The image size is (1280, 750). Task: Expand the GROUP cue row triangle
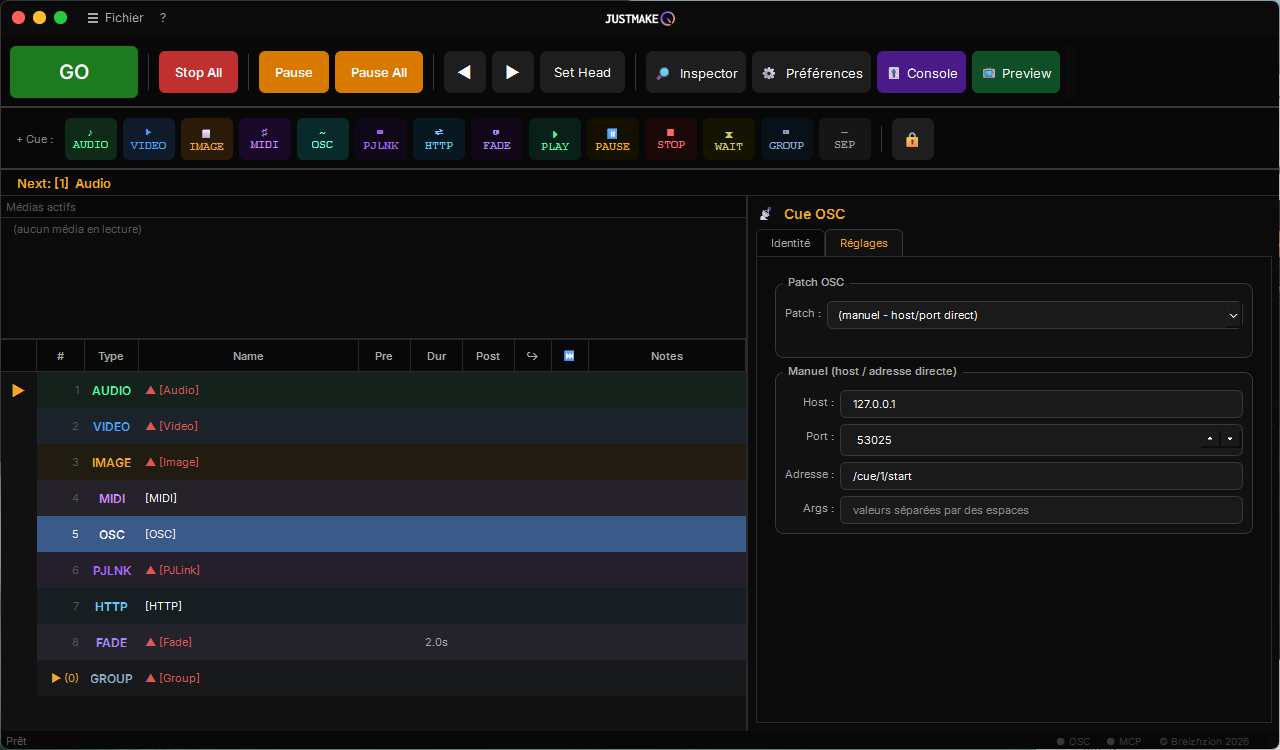(57, 678)
